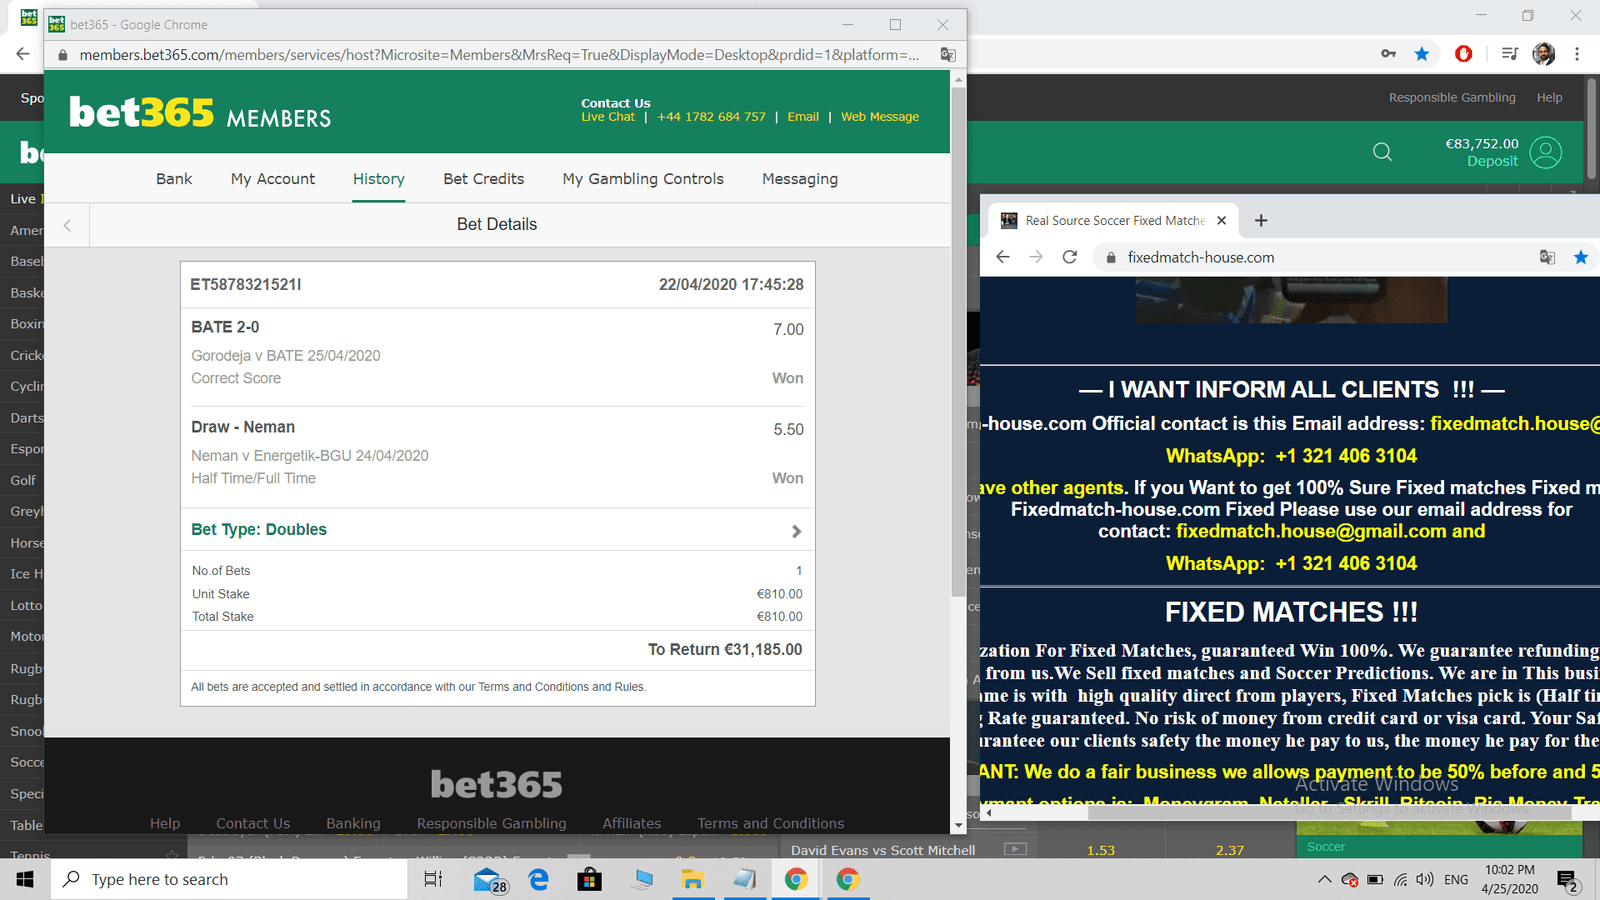Open the account profile avatar icon
Screen dimensions: 1600x900
pyautogui.click(x=1545, y=152)
